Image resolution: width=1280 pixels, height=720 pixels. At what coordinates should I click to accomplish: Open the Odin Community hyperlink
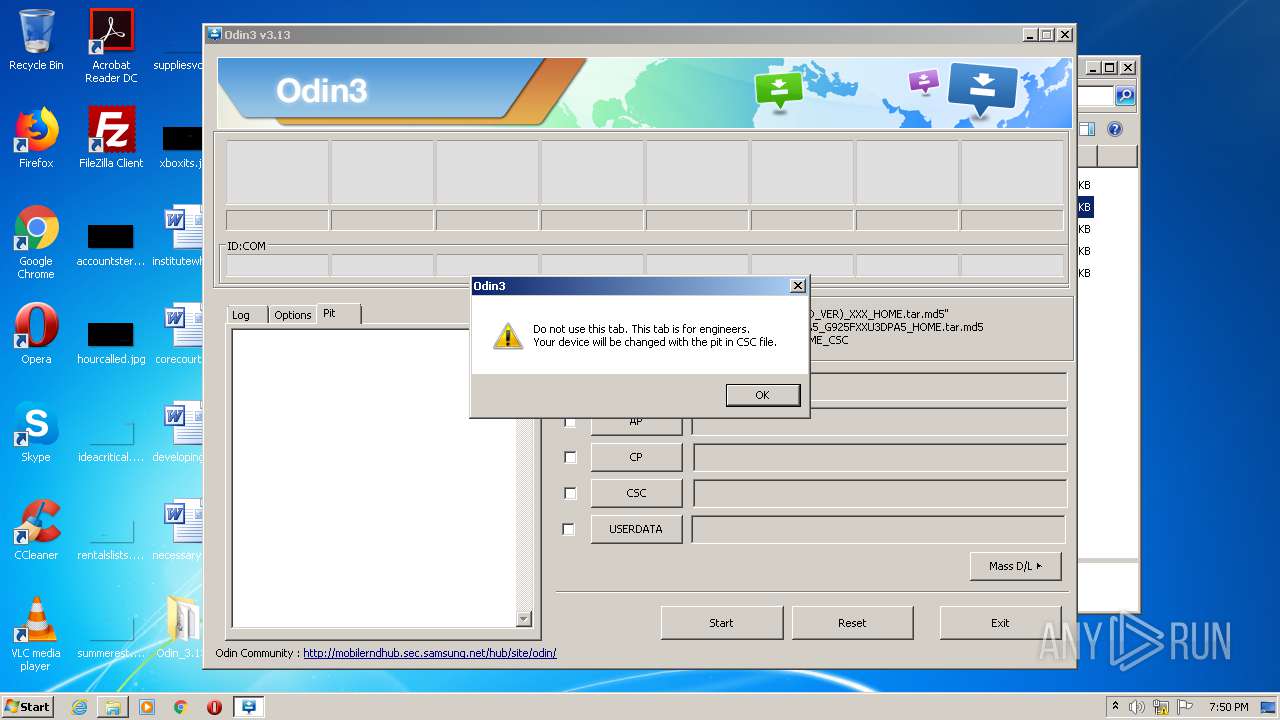[x=430, y=653]
